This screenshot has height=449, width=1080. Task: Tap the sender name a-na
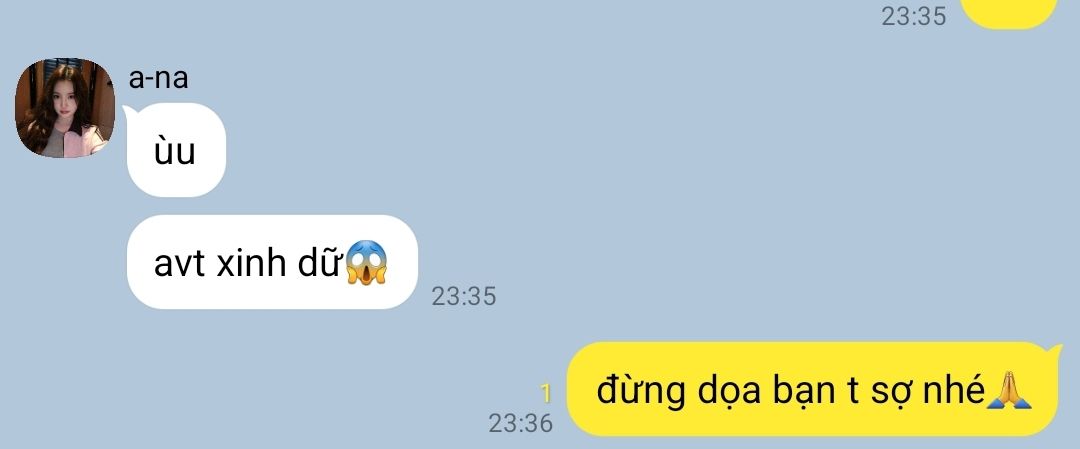click(x=158, y=78)
